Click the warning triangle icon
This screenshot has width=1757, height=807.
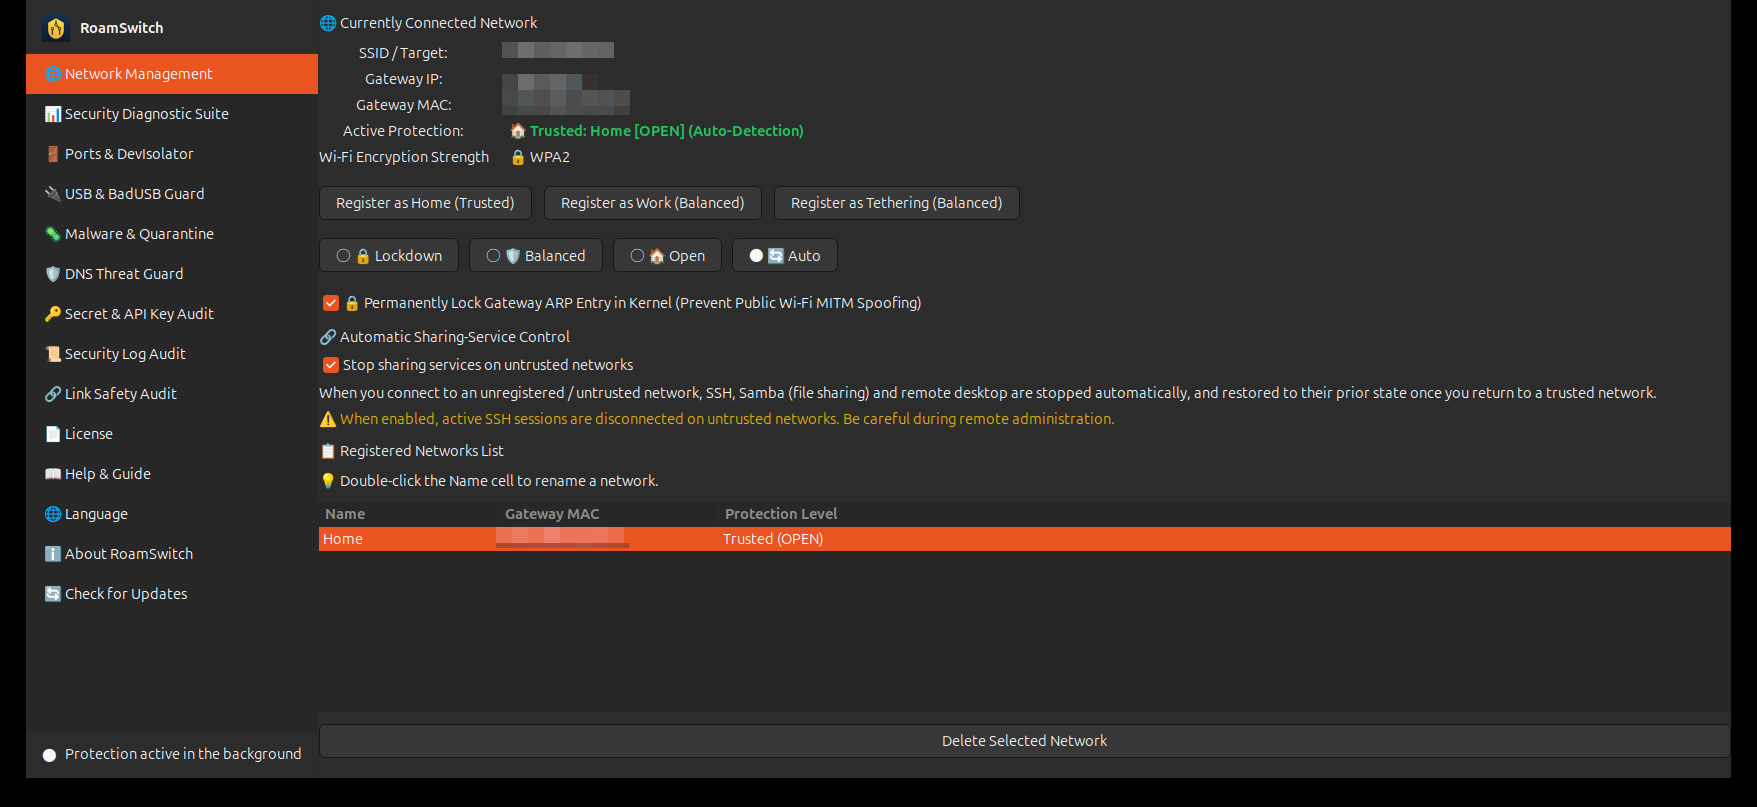pos(328,419)
